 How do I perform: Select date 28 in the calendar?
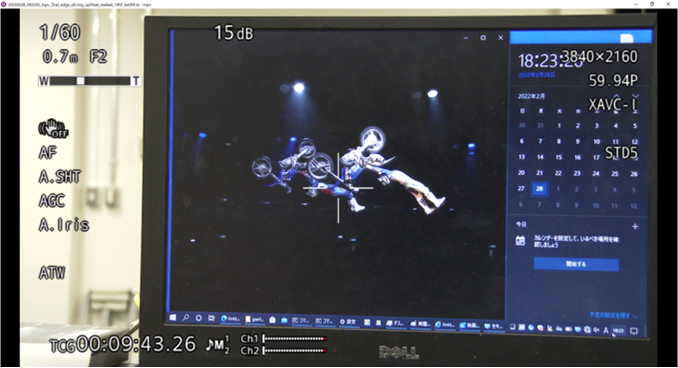(x=539, y=189)
